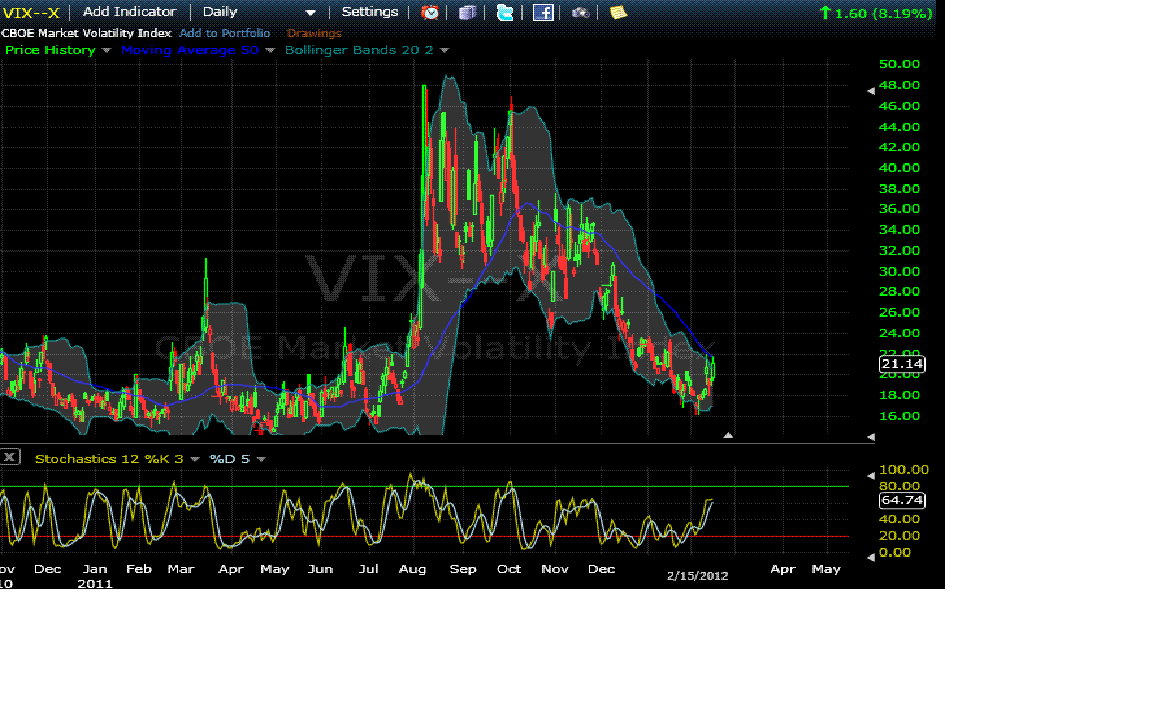Open the alarm clock alerts icon
The height and width of the screenshot is (718, 1155).
tap(430, 12)
